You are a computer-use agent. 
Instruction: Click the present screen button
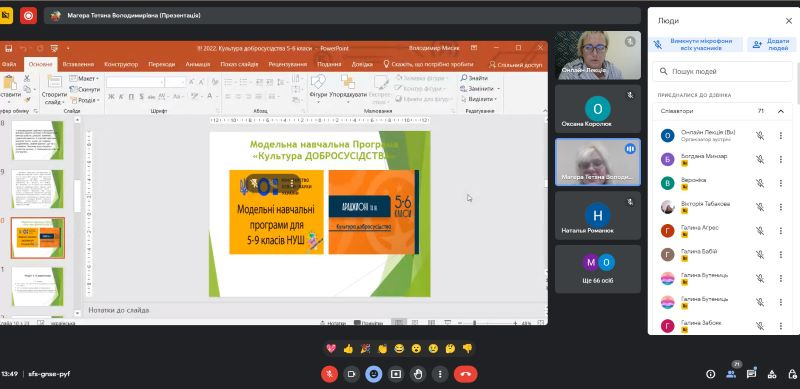[396, 374]
